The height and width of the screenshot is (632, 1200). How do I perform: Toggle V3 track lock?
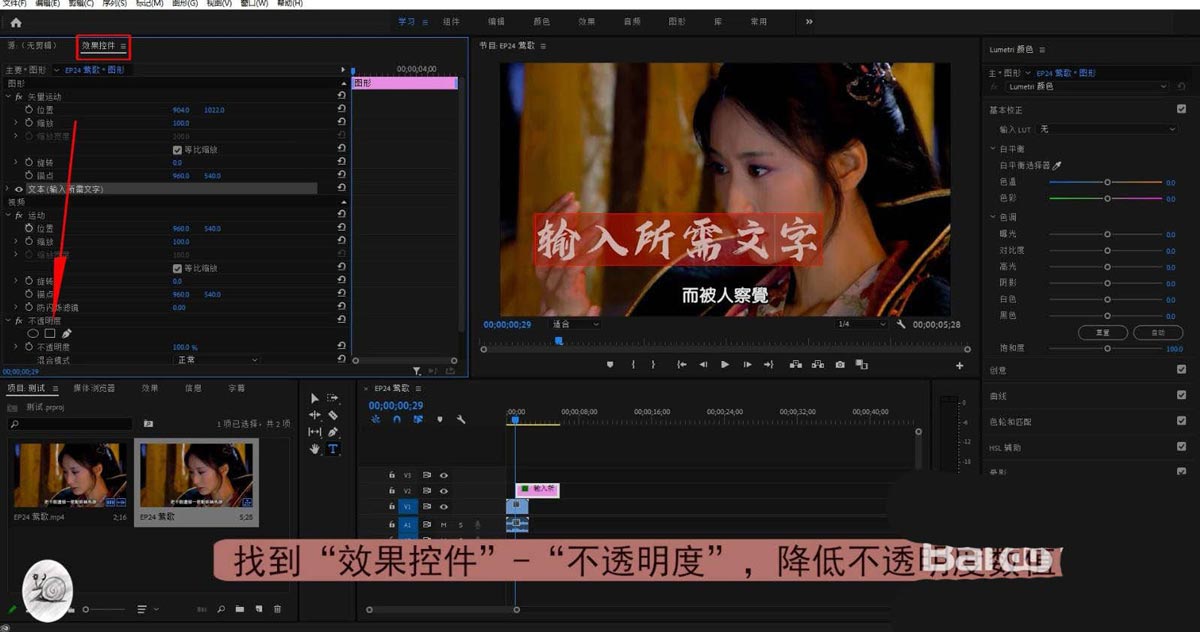[x=392, y=475]
